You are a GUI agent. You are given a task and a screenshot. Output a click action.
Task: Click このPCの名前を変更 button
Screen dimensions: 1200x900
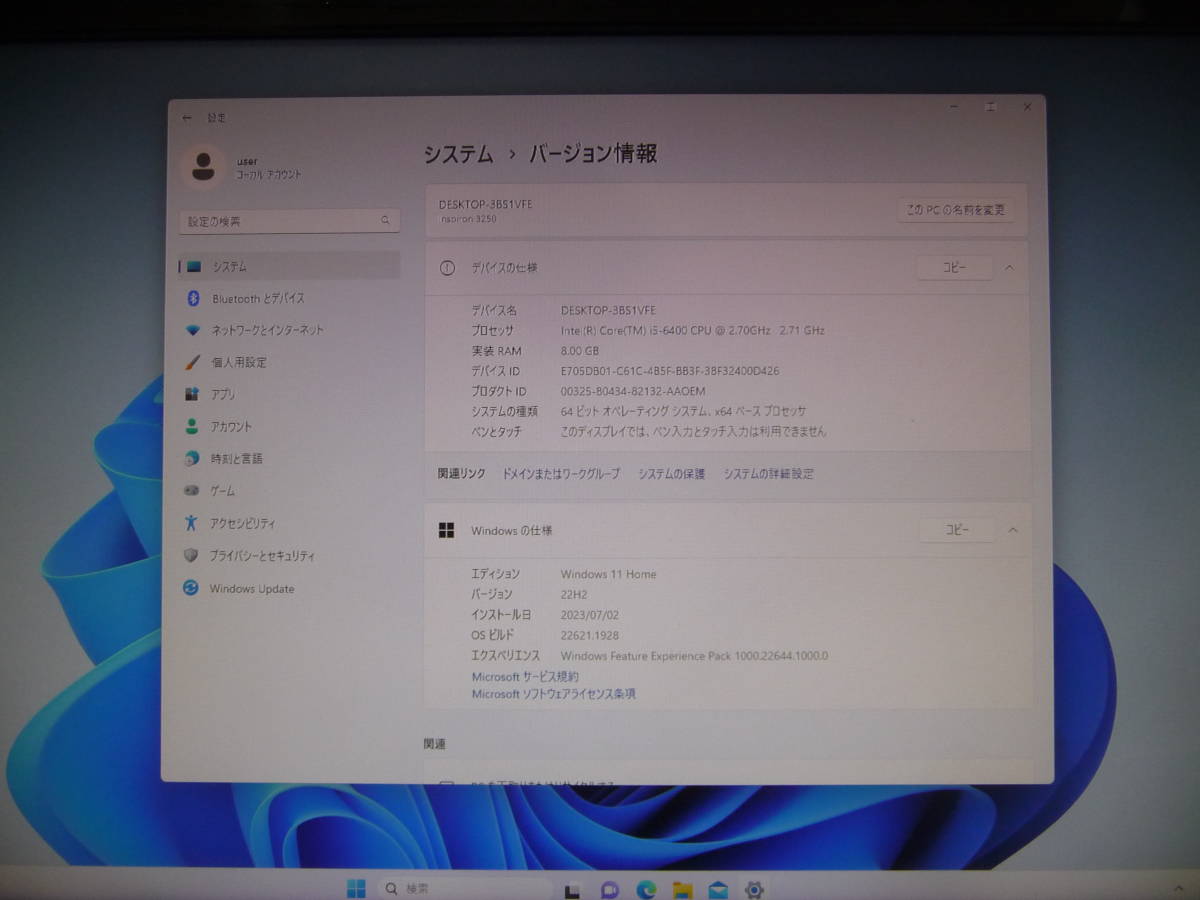tap(955, 210)
